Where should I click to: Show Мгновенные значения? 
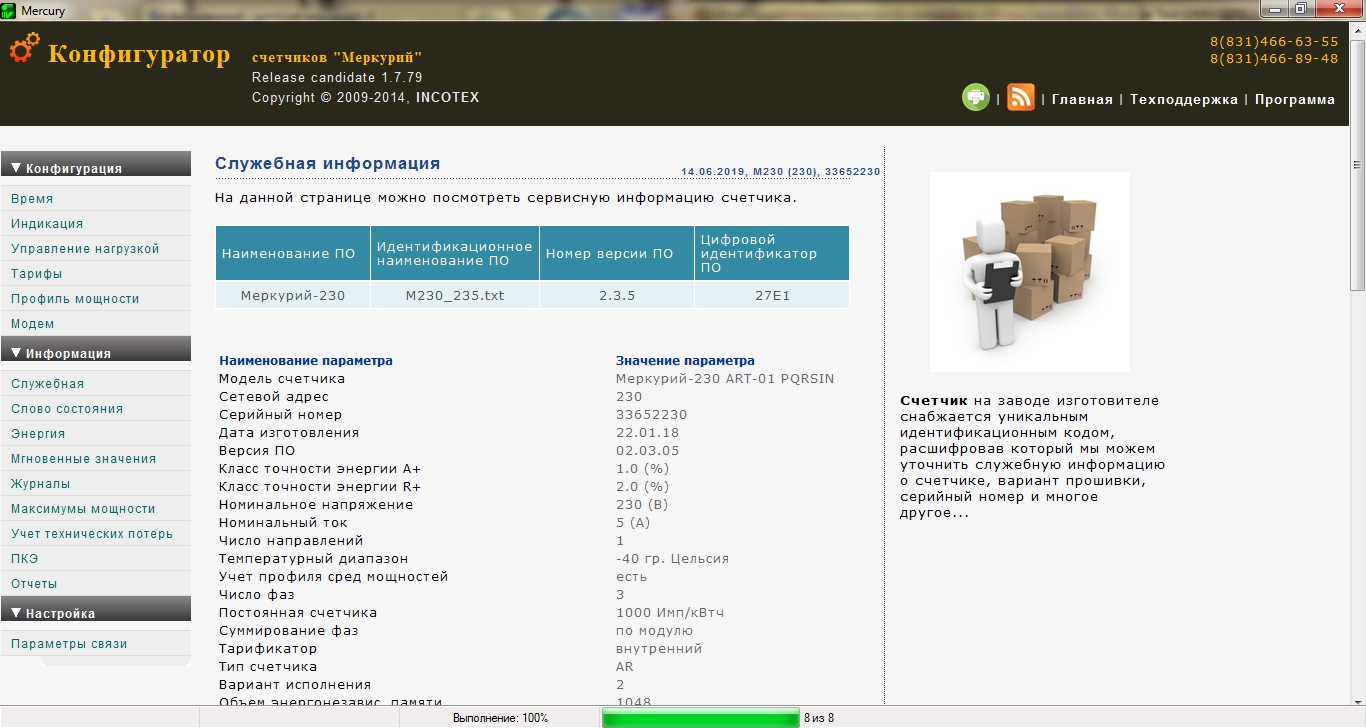click(83, 459)
